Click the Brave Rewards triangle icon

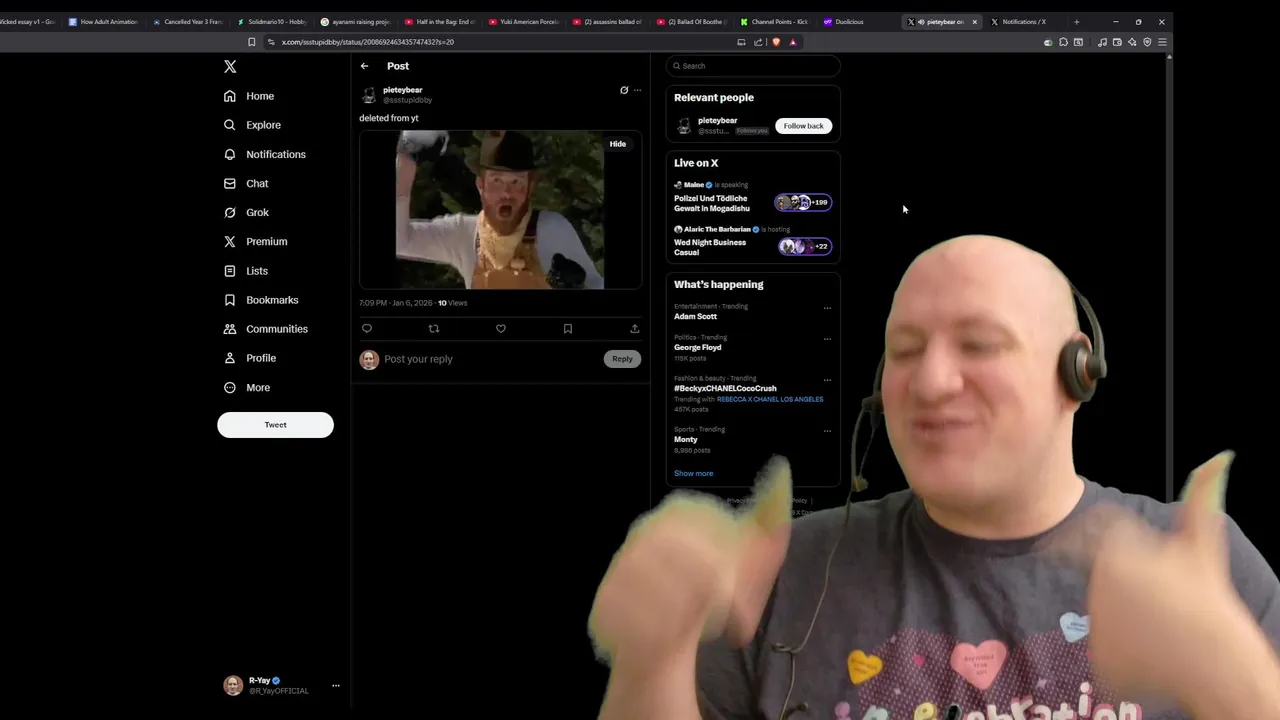[x=793, y=42]
